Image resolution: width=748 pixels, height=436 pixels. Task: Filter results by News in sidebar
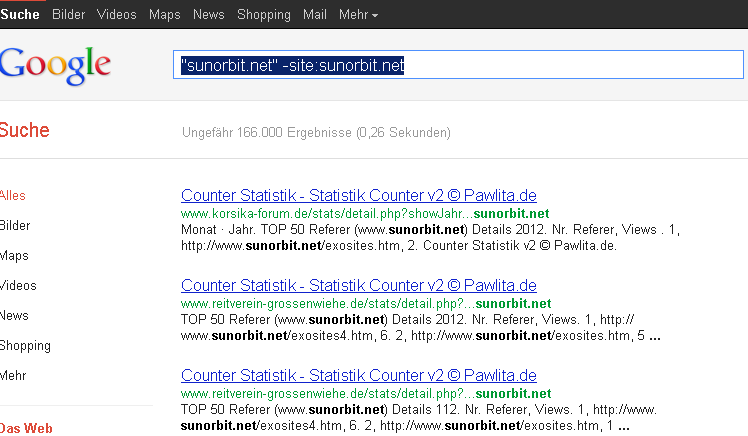pos(14,316)
